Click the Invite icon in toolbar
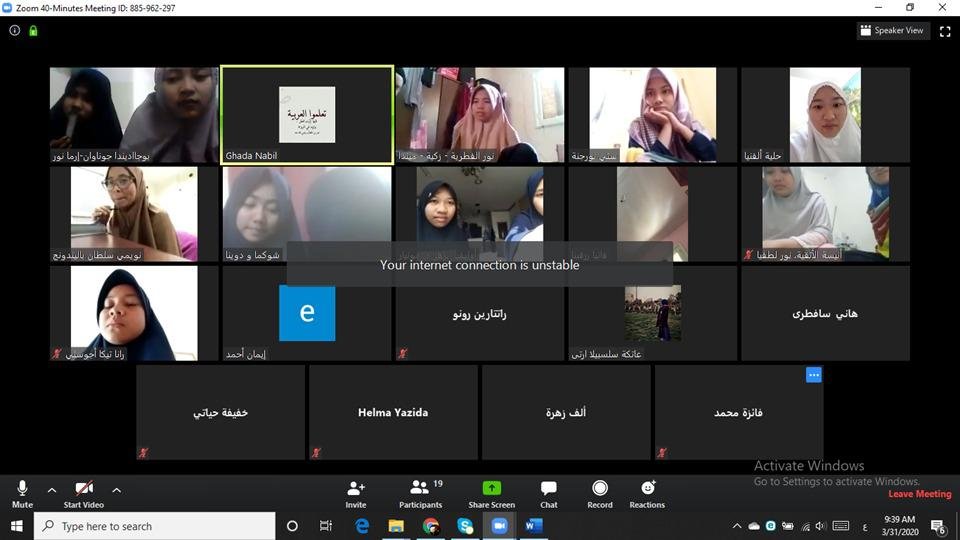This screenshot has height=540, width=960. coord(356,489)
